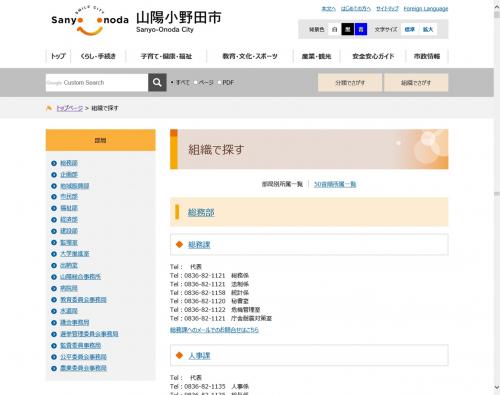
Task: Open 教育委員会事務局 in the sidebar list
Action: pos(83,300)
